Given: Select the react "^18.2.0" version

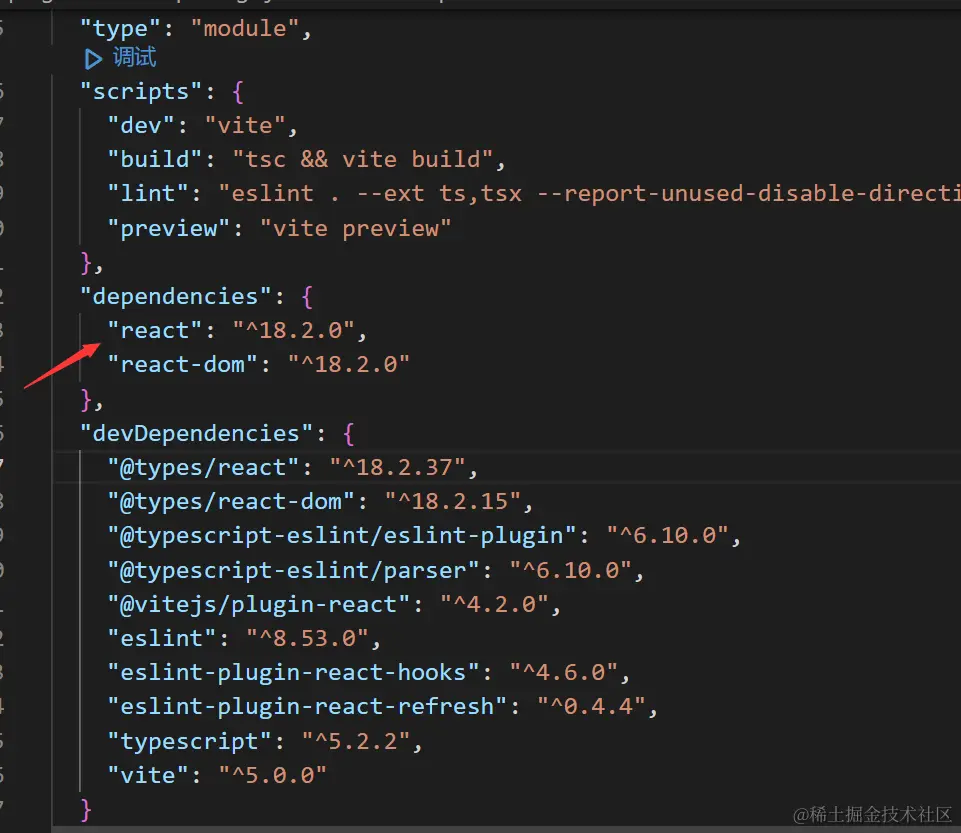Looking at the screenshot, I should 294,331.
